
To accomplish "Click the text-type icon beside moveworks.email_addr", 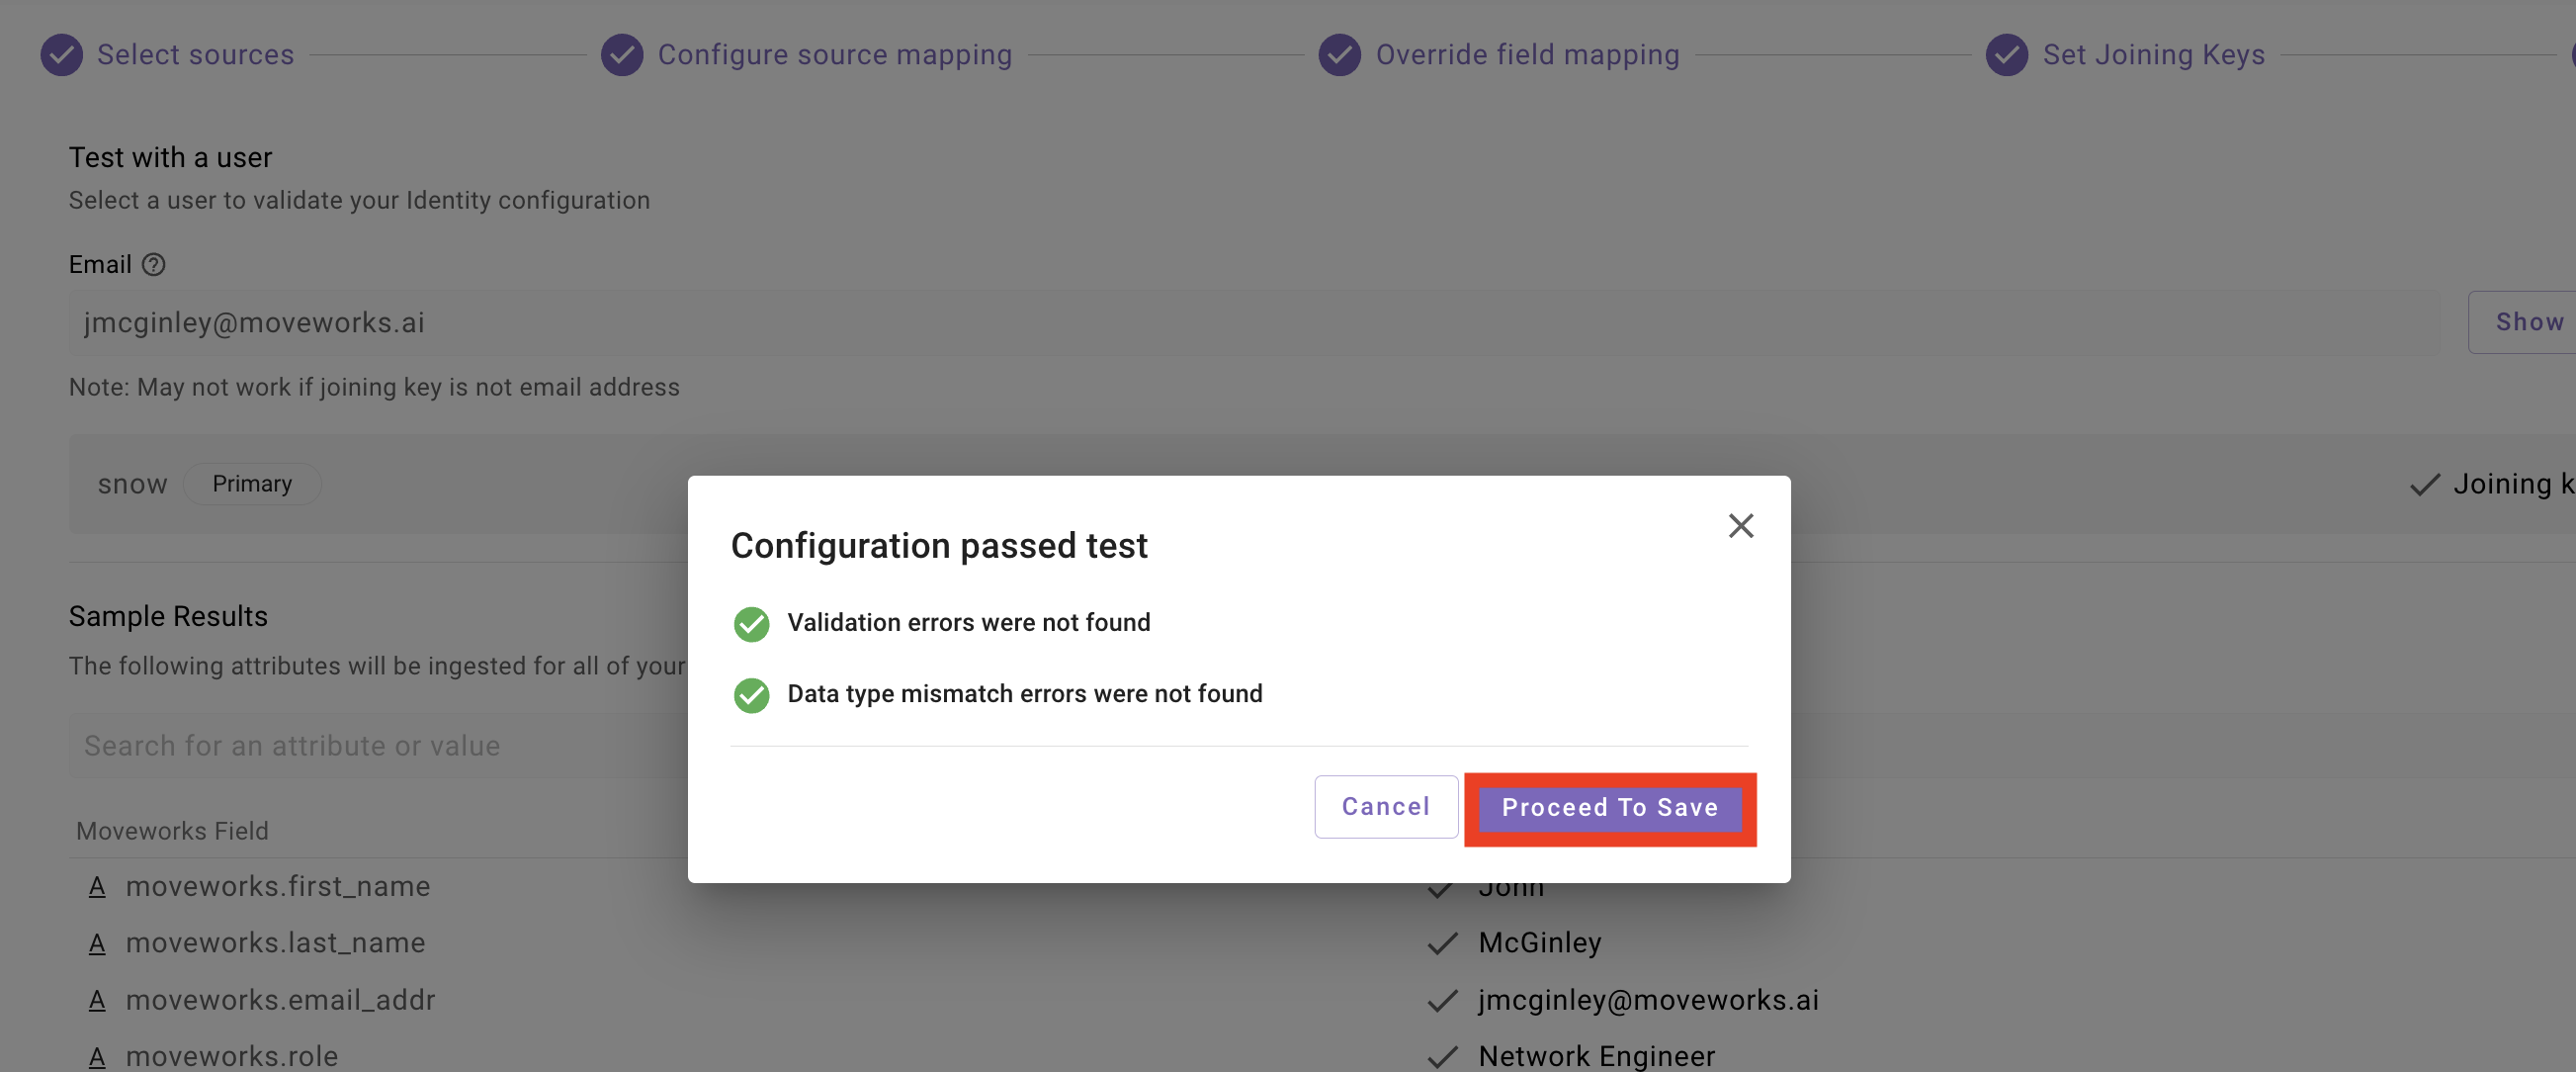I will [97, 1001].
